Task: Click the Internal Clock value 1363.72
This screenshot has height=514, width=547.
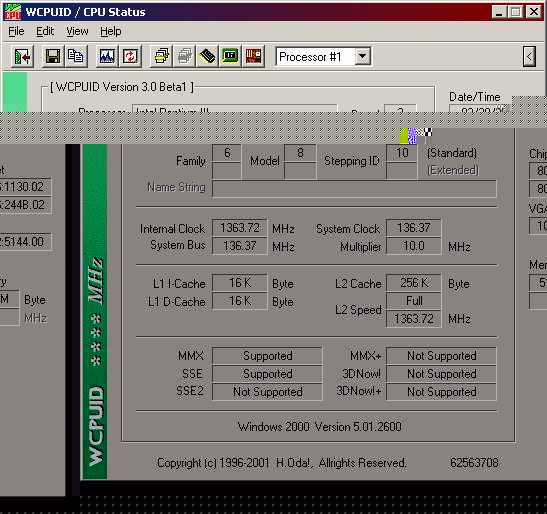Action: [x=240, y=228]
